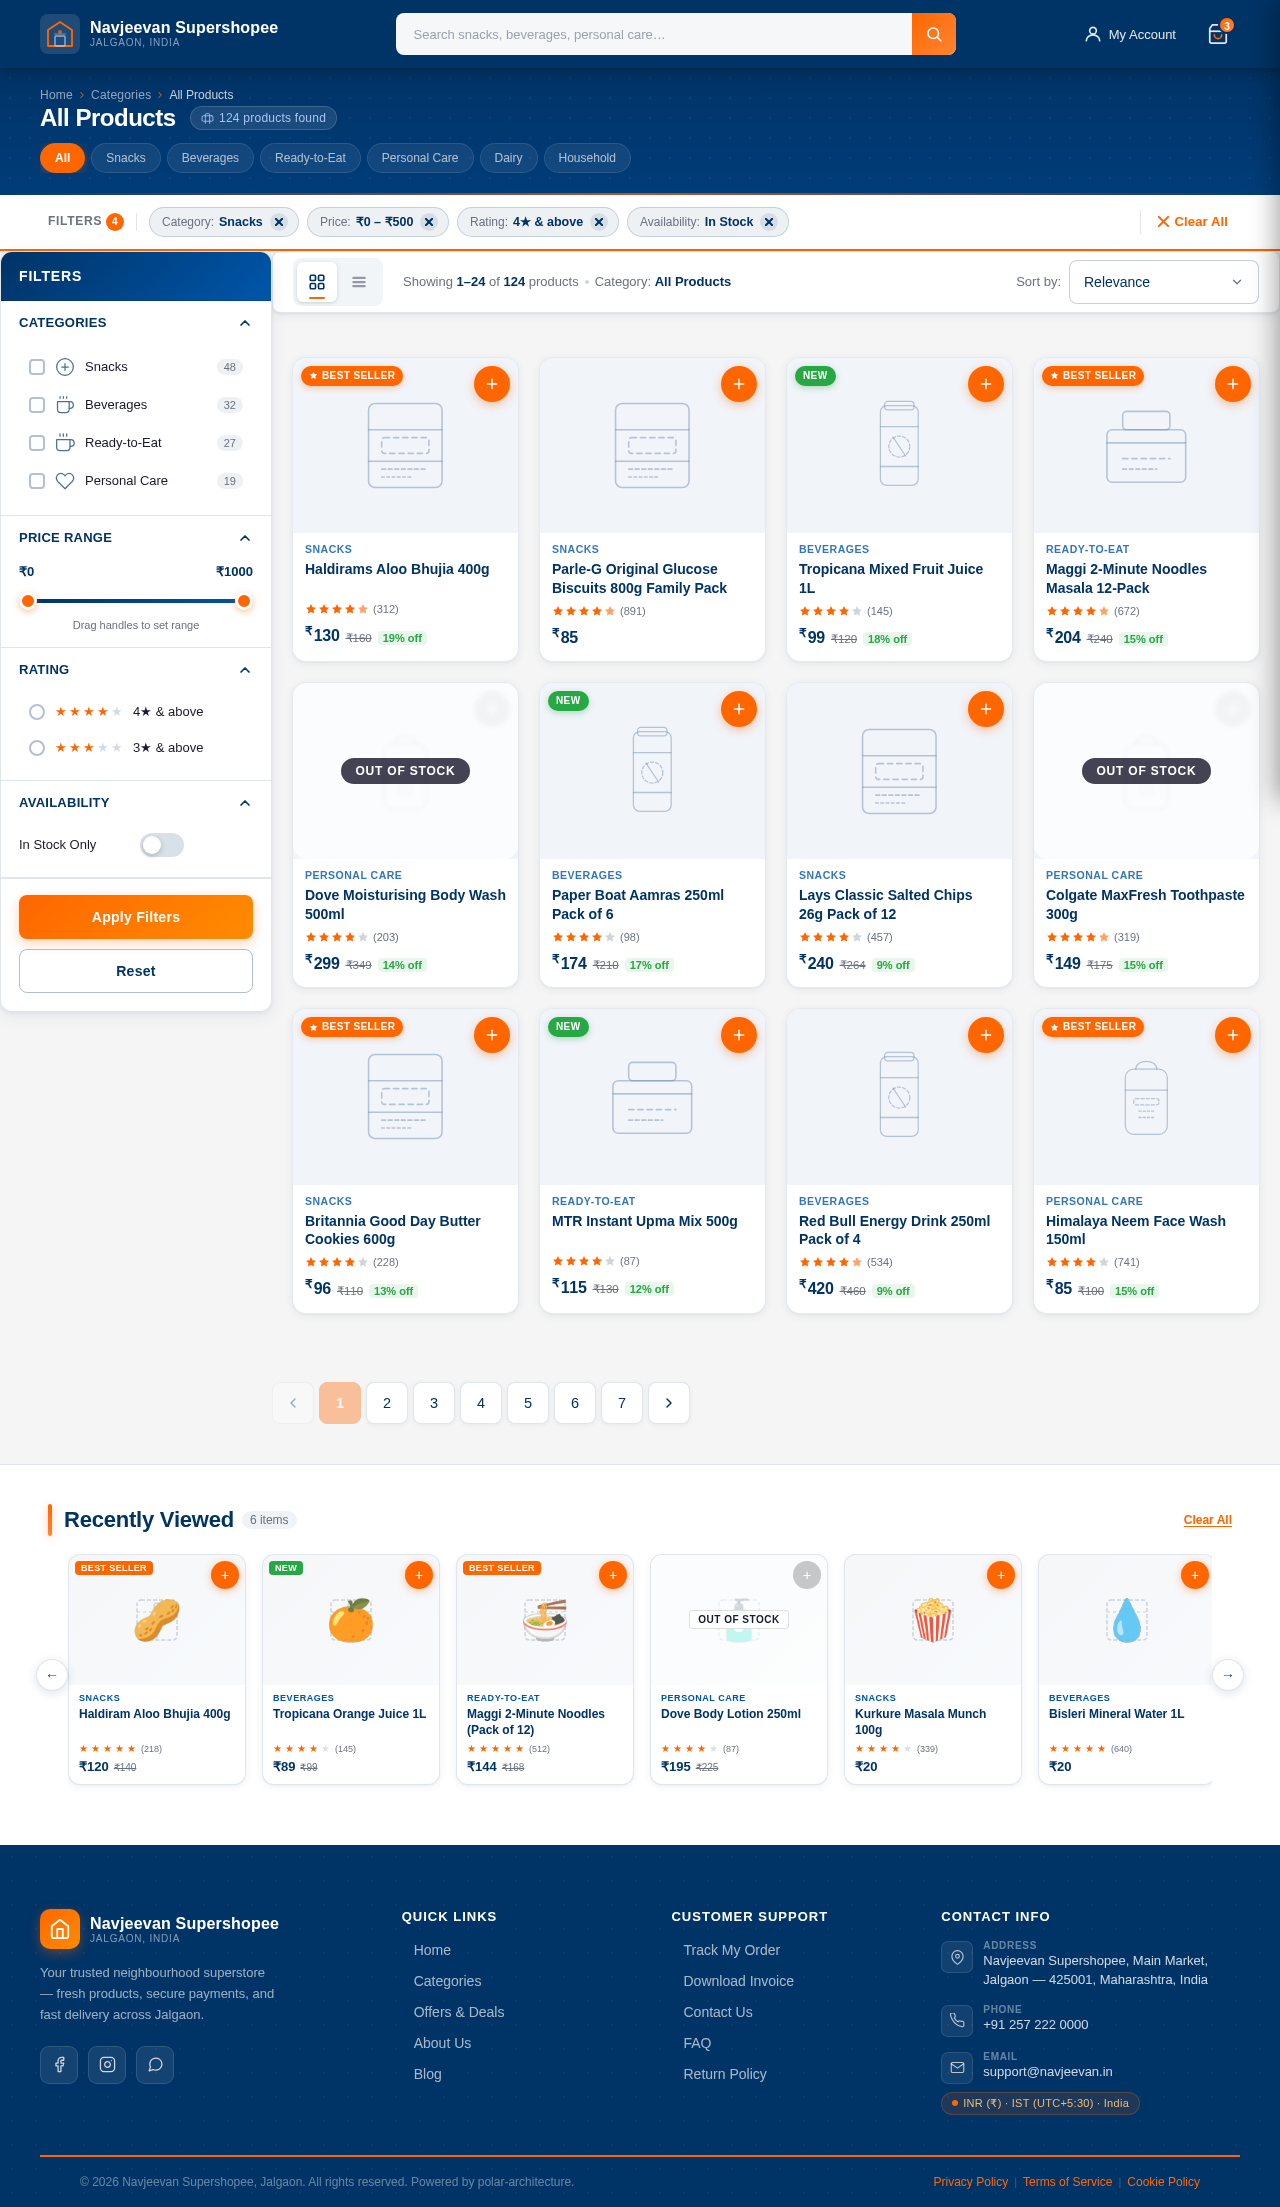Select the Snacks category pill
The width and height of the screenshot is (1280, 2207).
[126, 158]
